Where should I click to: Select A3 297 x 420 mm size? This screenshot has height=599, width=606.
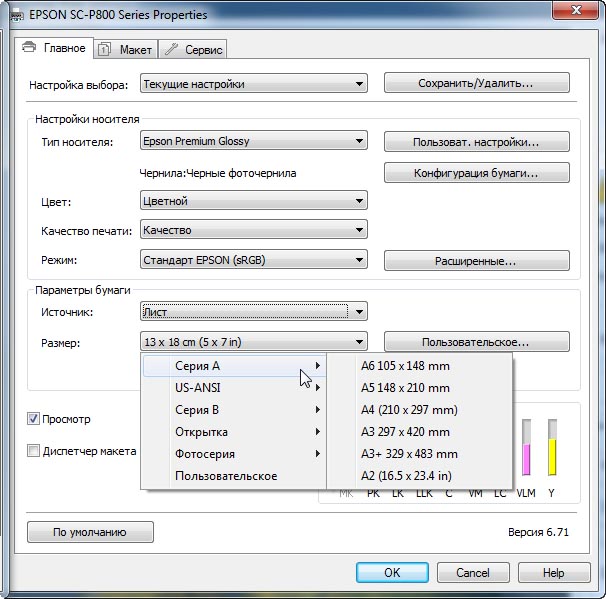[x=420, y=432]
